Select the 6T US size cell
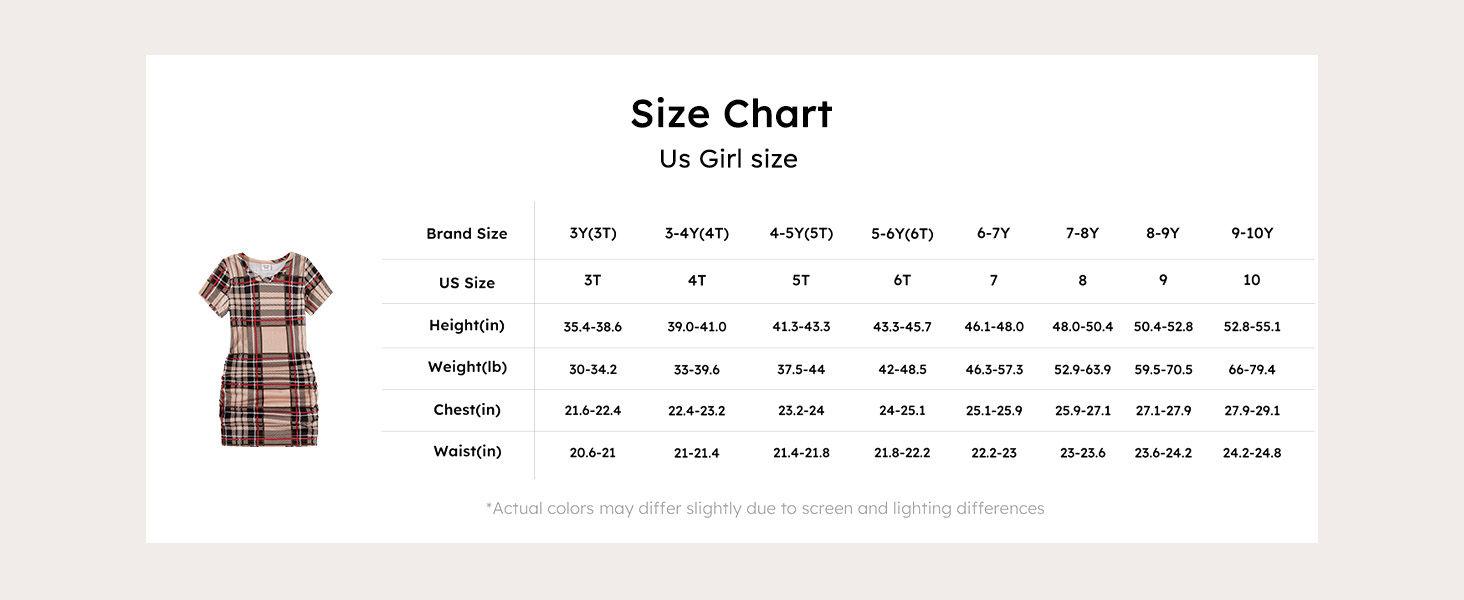 [x=902, y=281]
